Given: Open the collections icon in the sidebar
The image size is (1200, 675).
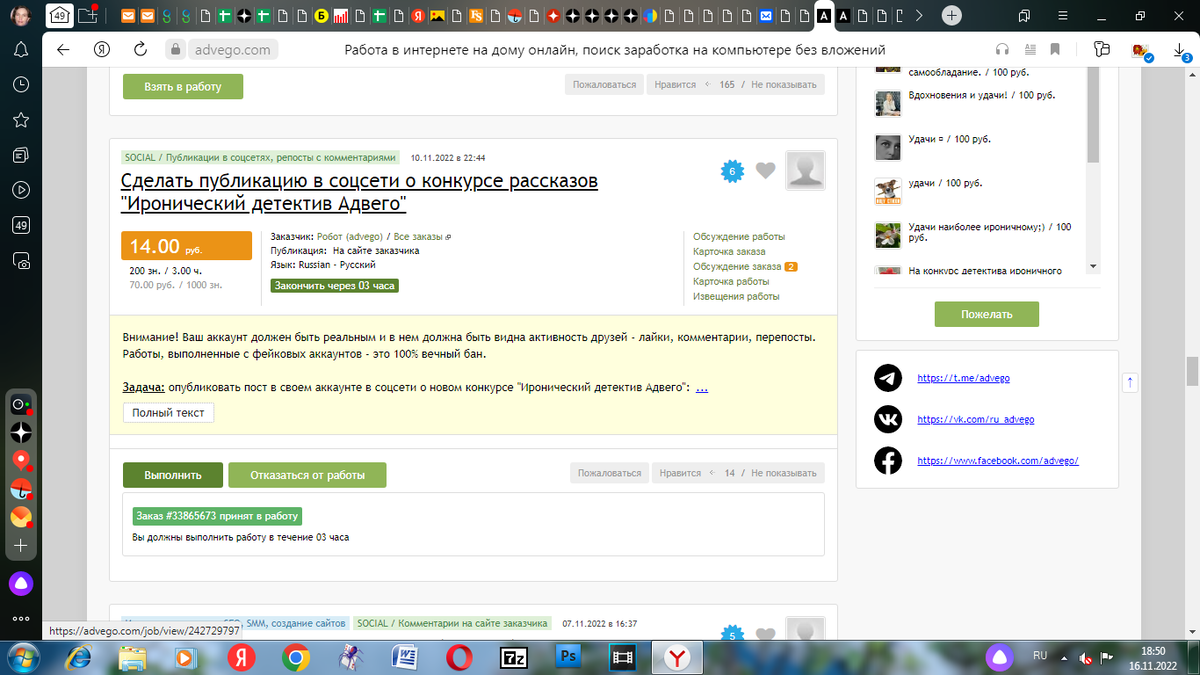Looking at the screenshot, I should 21,155.
